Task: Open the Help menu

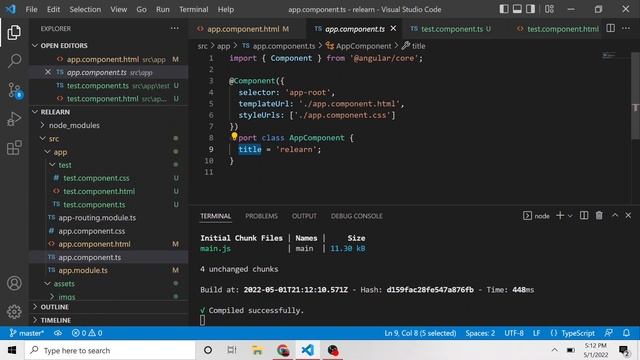Action: [x=226, y=9]
